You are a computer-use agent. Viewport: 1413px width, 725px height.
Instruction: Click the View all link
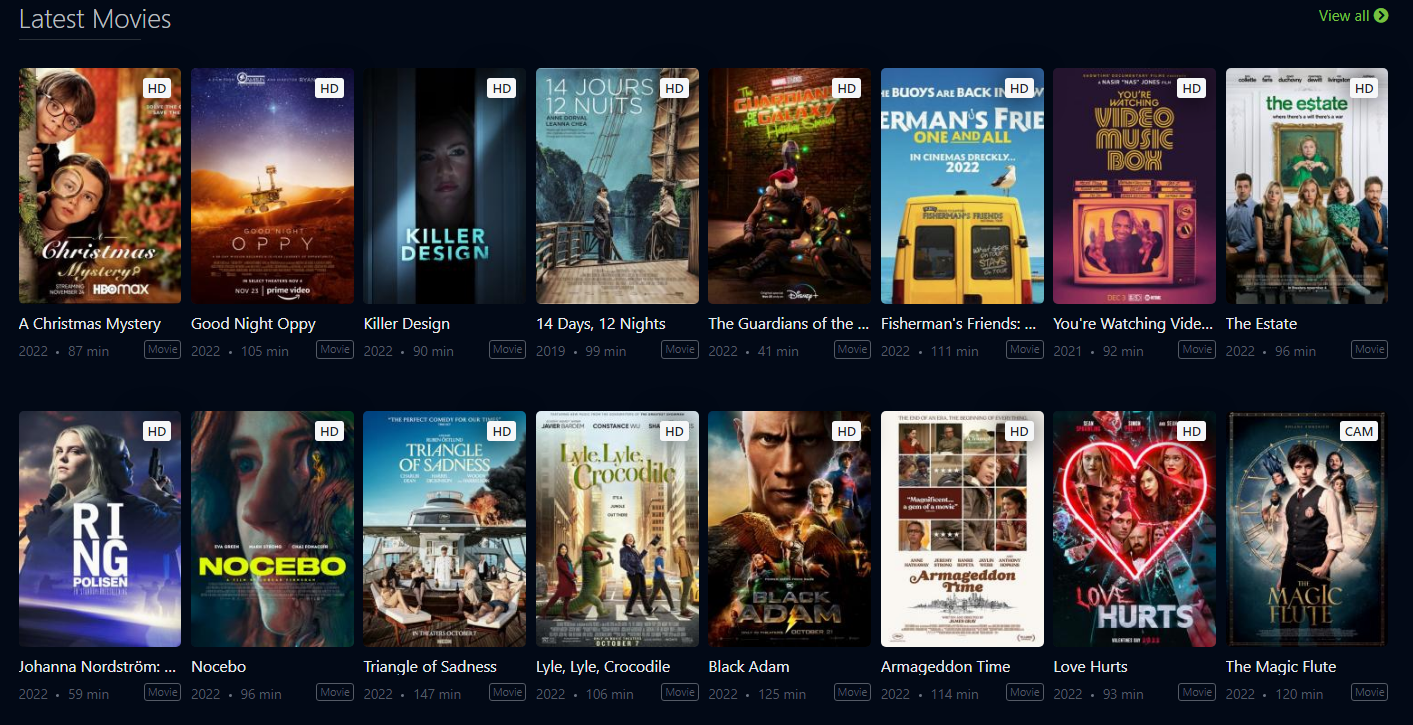[1353, 15]
